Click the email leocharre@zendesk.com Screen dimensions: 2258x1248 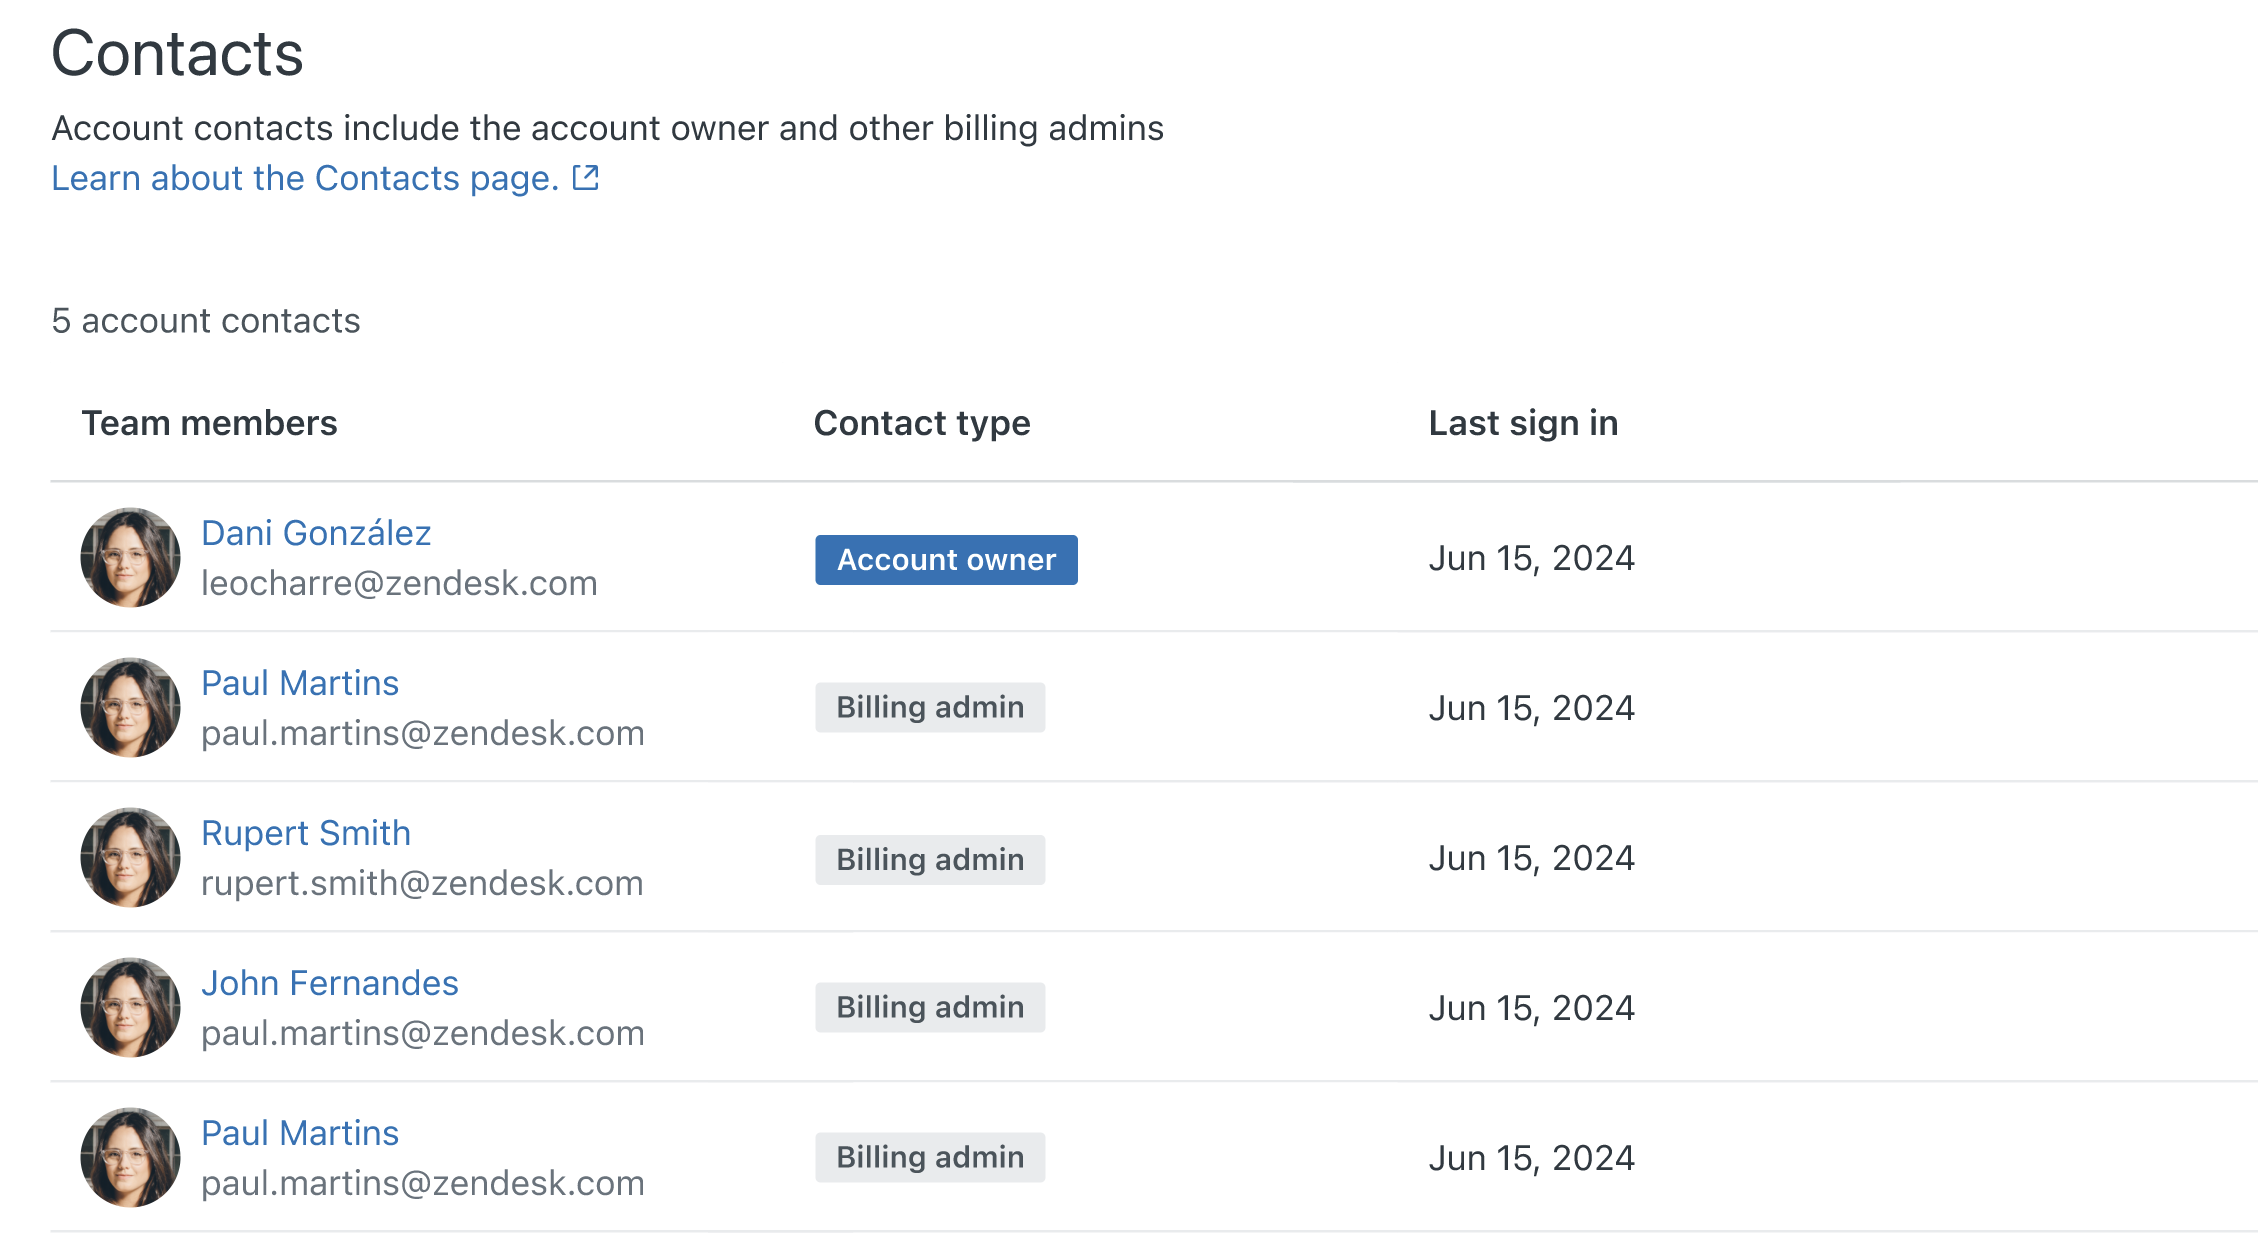coord(399,583)
